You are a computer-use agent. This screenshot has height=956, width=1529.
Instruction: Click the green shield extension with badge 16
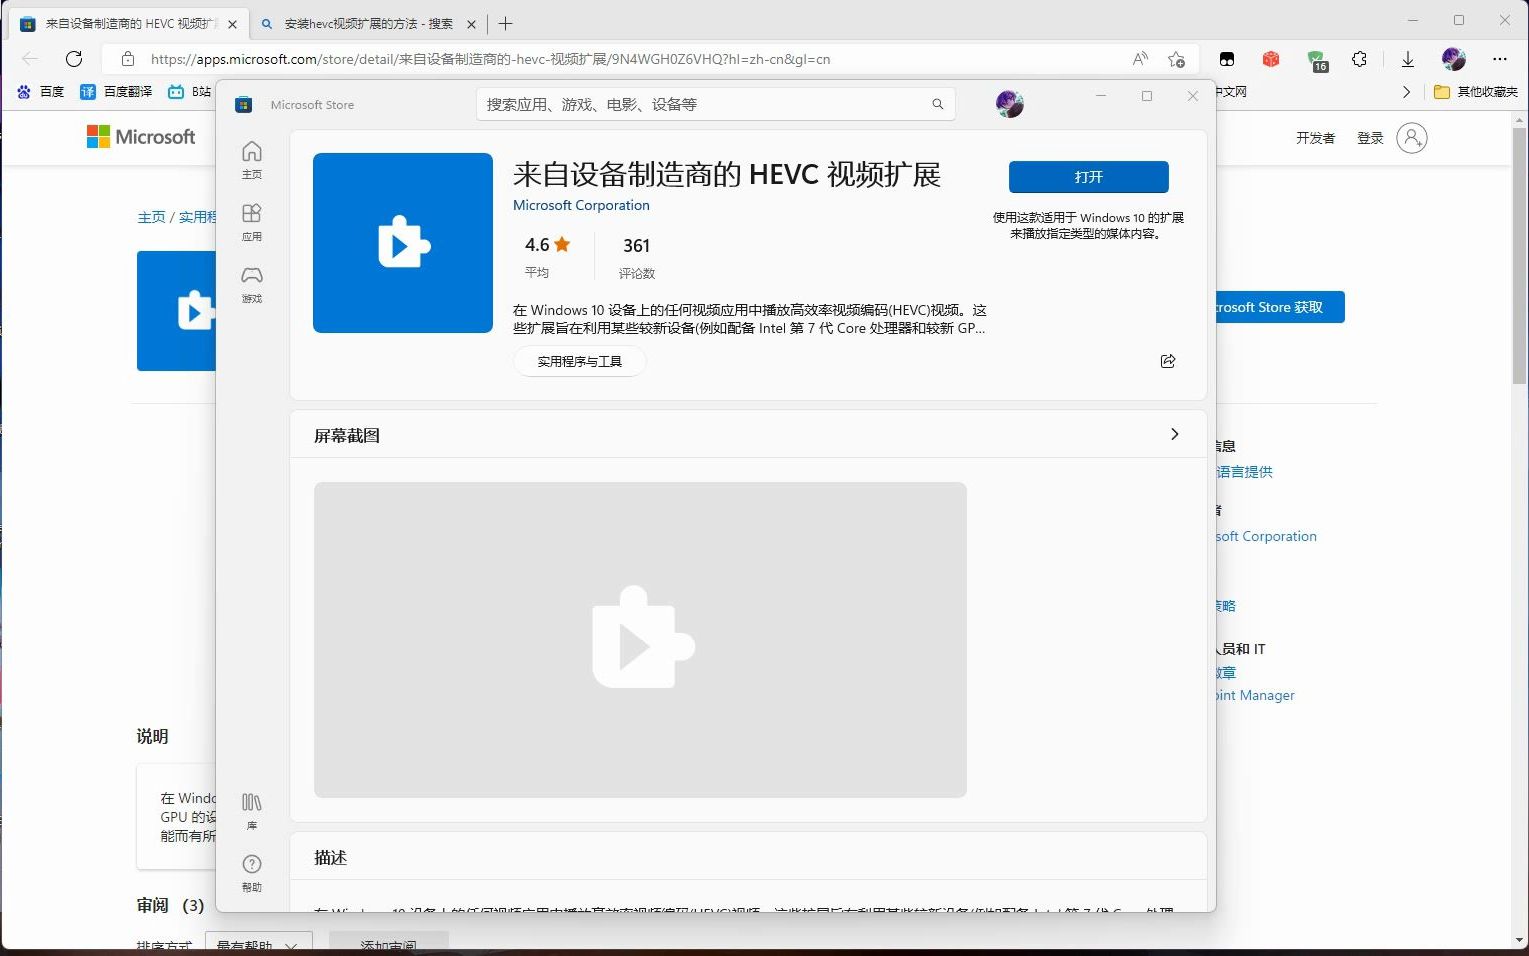(1317, 60)
